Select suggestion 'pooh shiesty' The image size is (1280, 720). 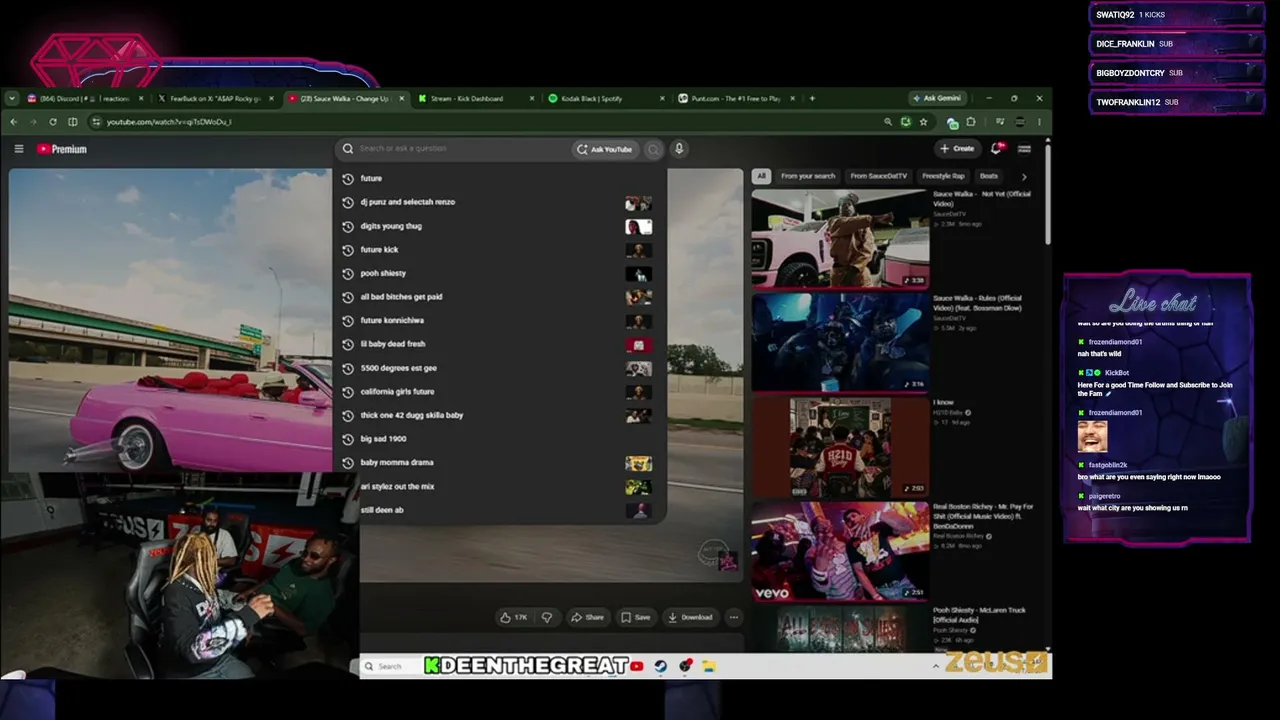click(x=500, y=273)
